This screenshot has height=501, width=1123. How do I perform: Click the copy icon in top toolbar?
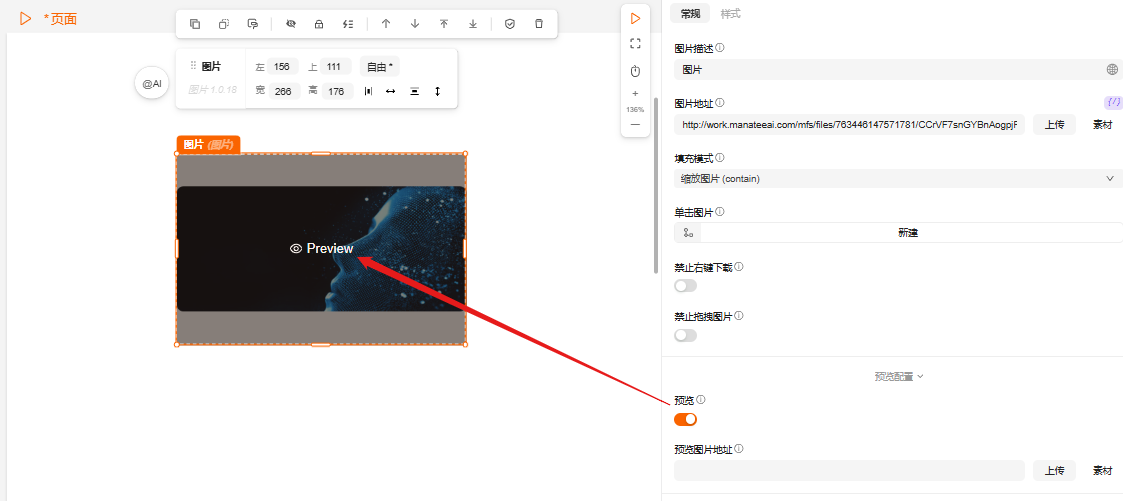(195, 24)
